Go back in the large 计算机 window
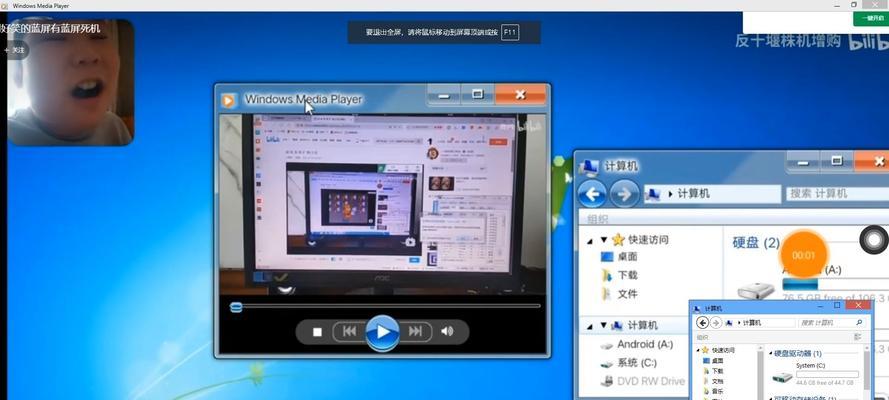The image size is (889, 400). pos(592,194)
